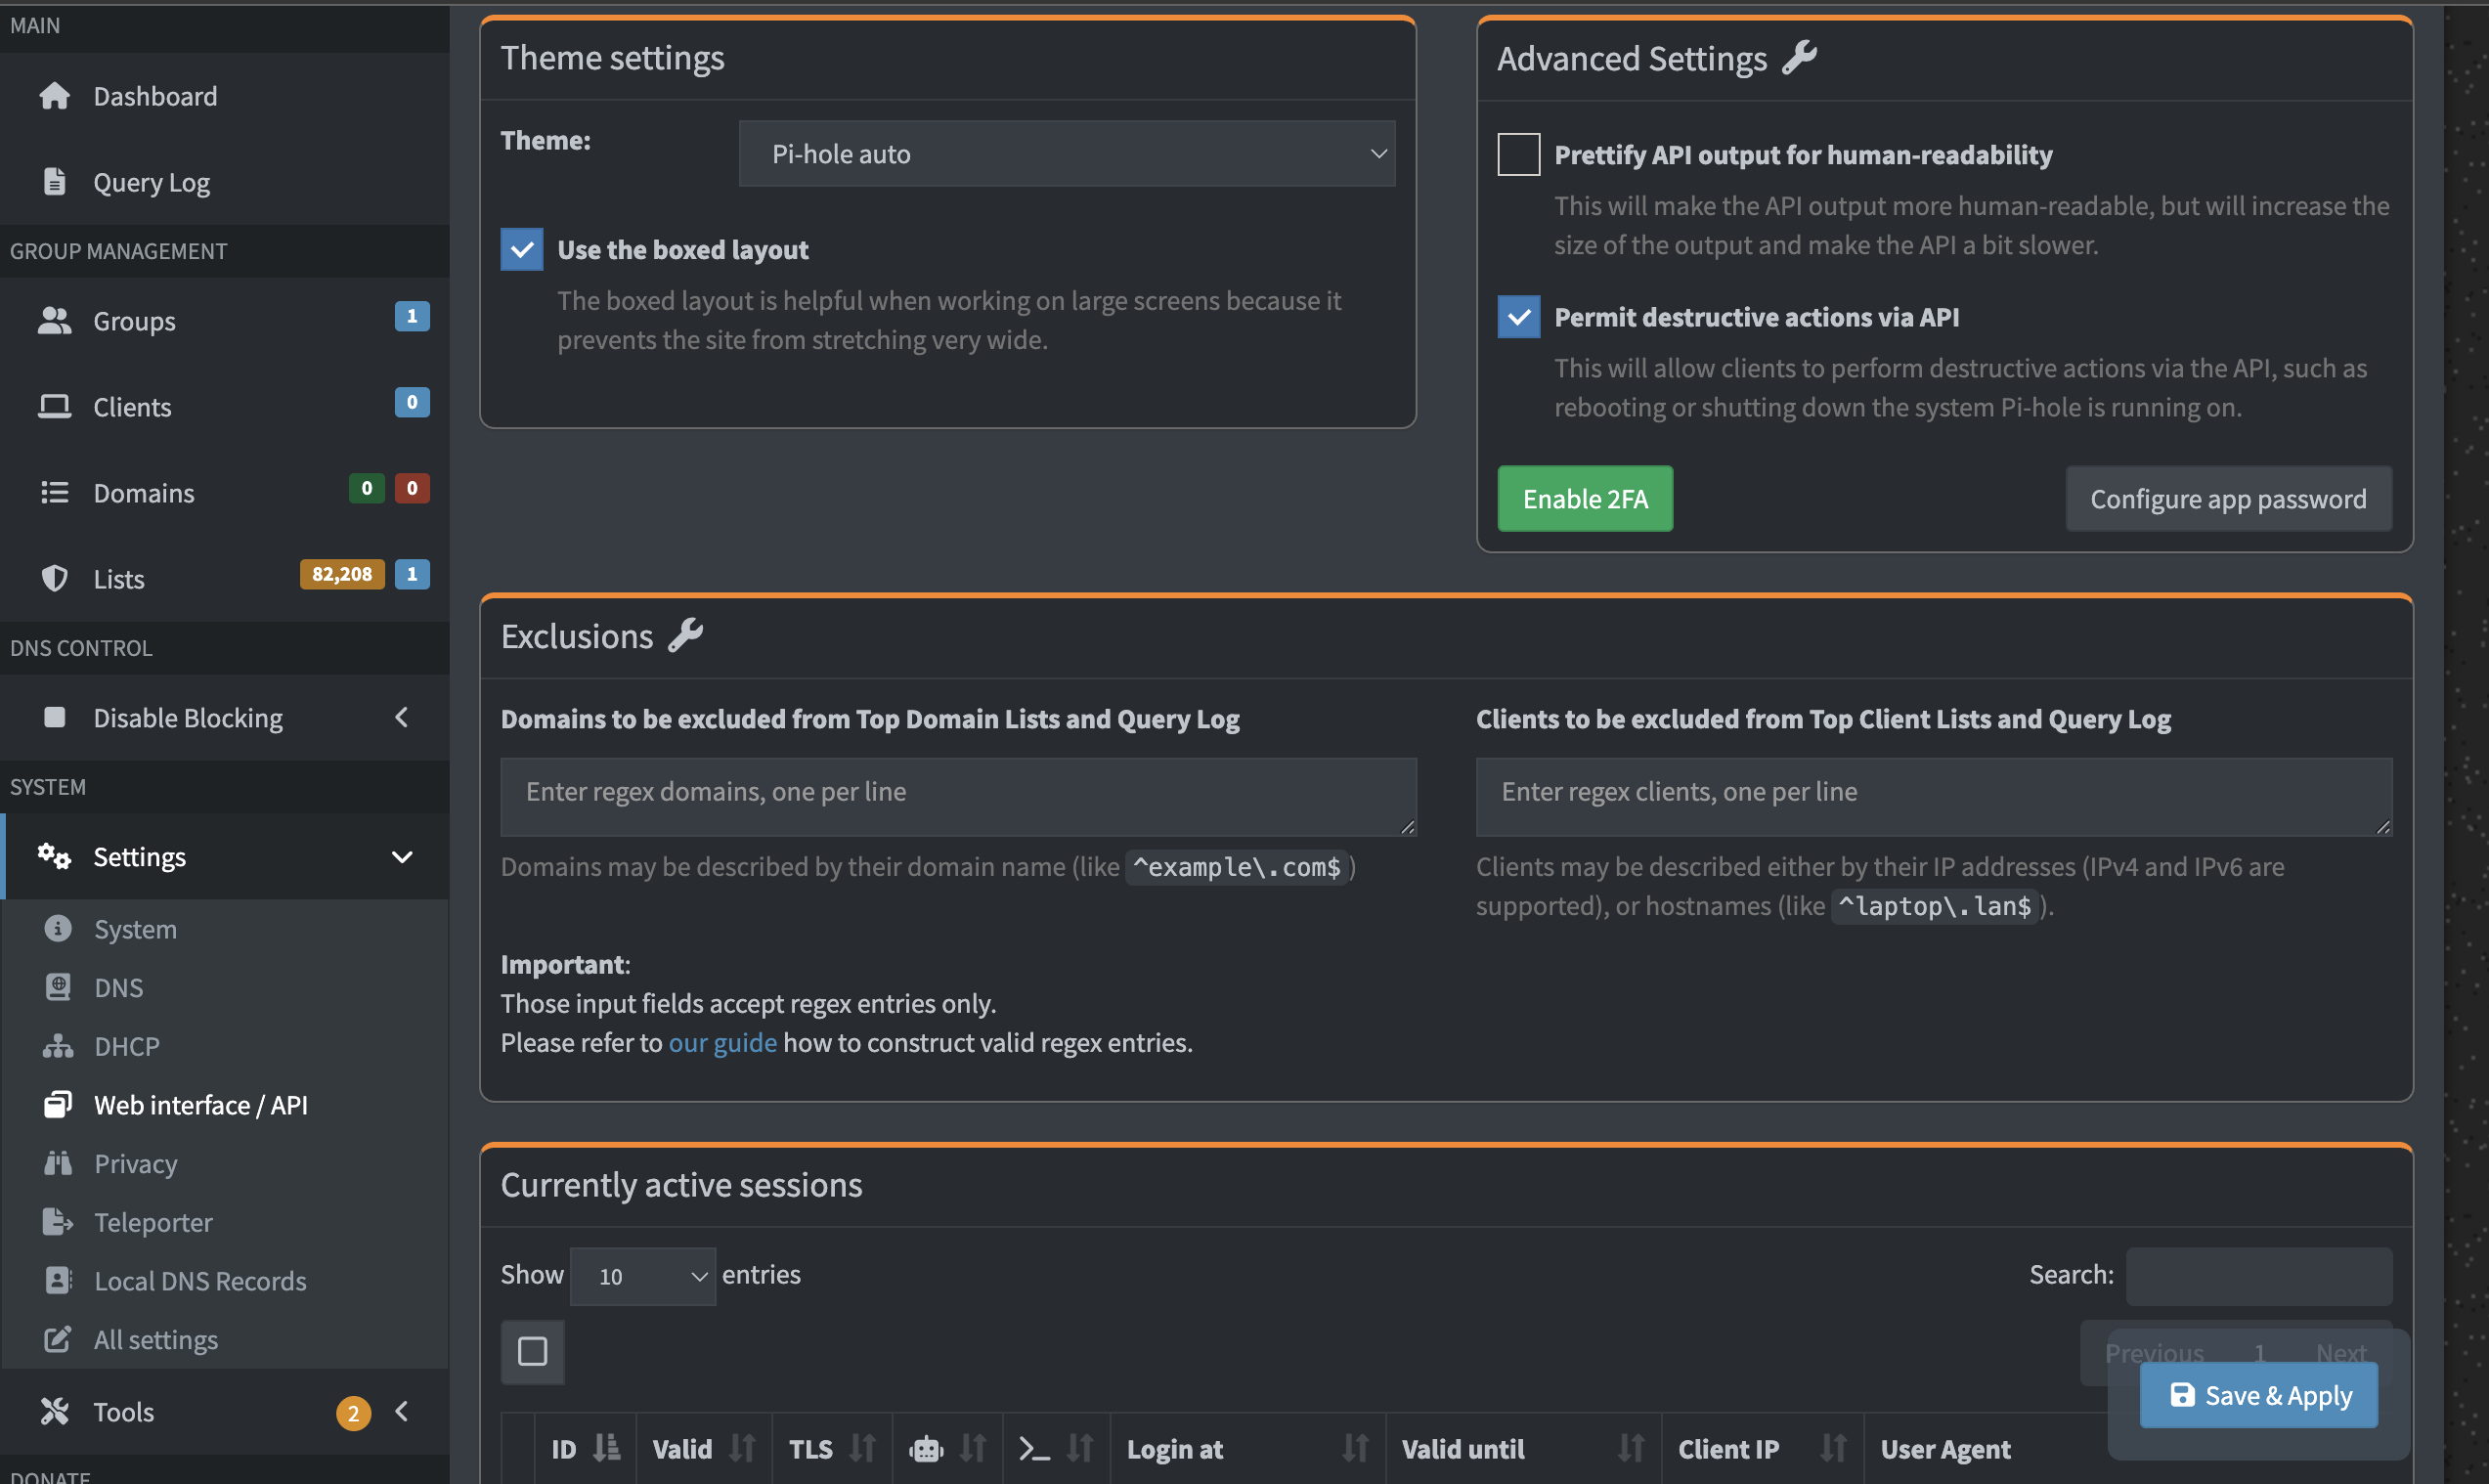The height and width of the screenshot is (1484, 2489).
Task: Click the DHCP network icon
Action: pyautogui.click(x=58, y=1046)
